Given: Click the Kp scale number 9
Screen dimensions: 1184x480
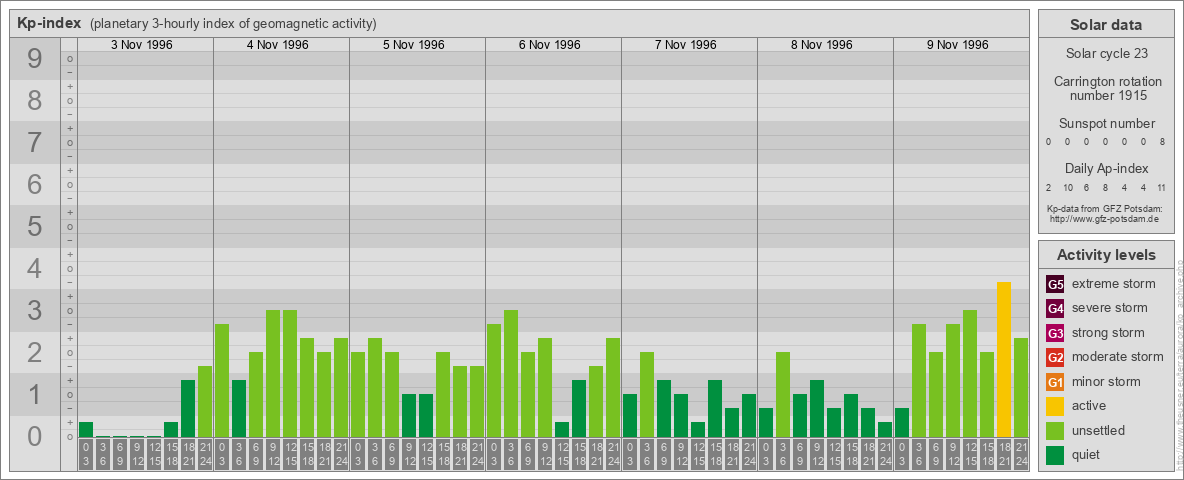Looking at the screenshot, I should point(34,59).
